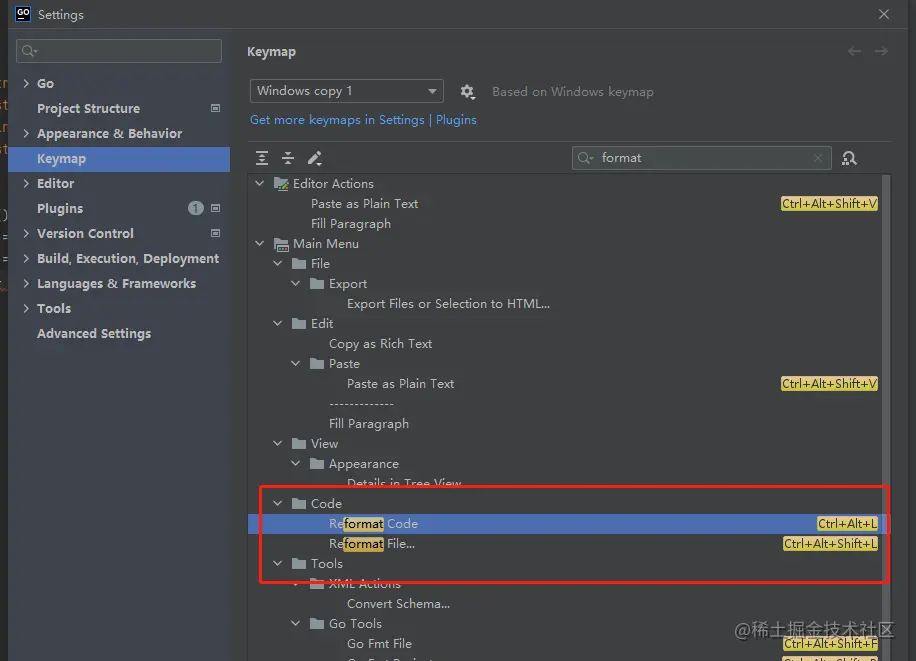Screen dimensions: 916x661
Task: Click the Collapse All icon in keymap toolbar
Action: (288, 158)
